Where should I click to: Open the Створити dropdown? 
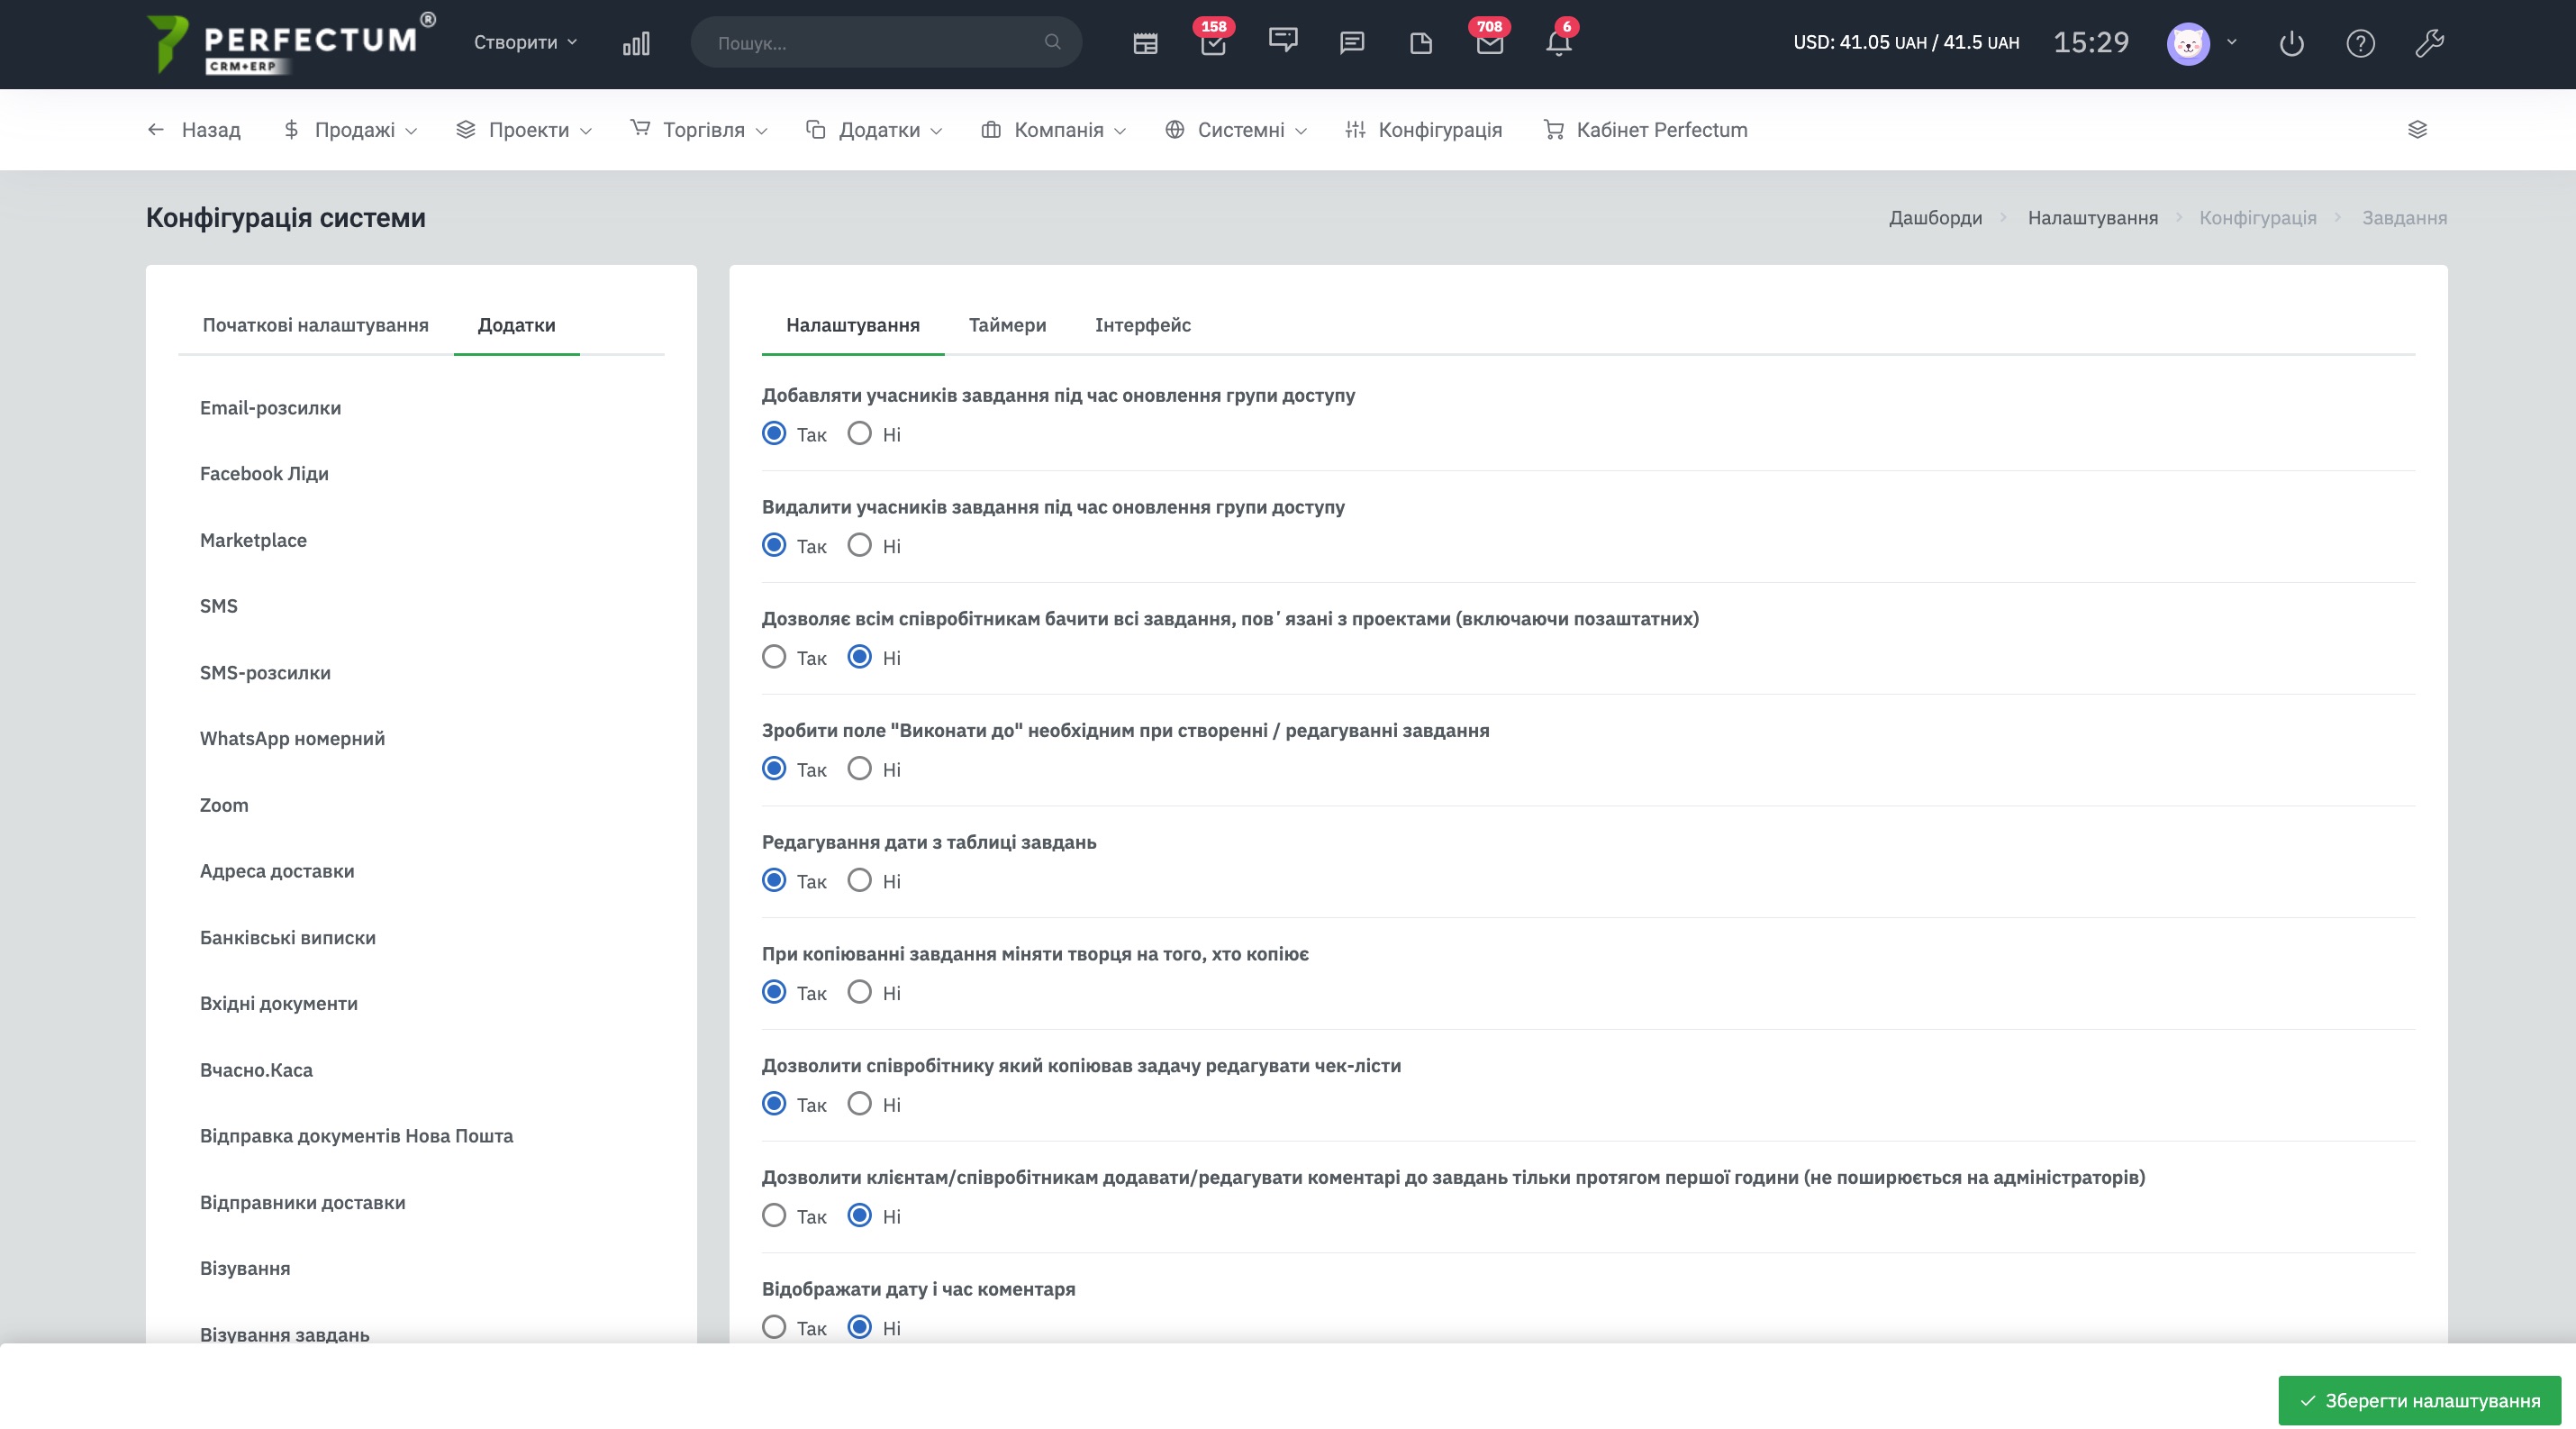[x=525, y=42]
